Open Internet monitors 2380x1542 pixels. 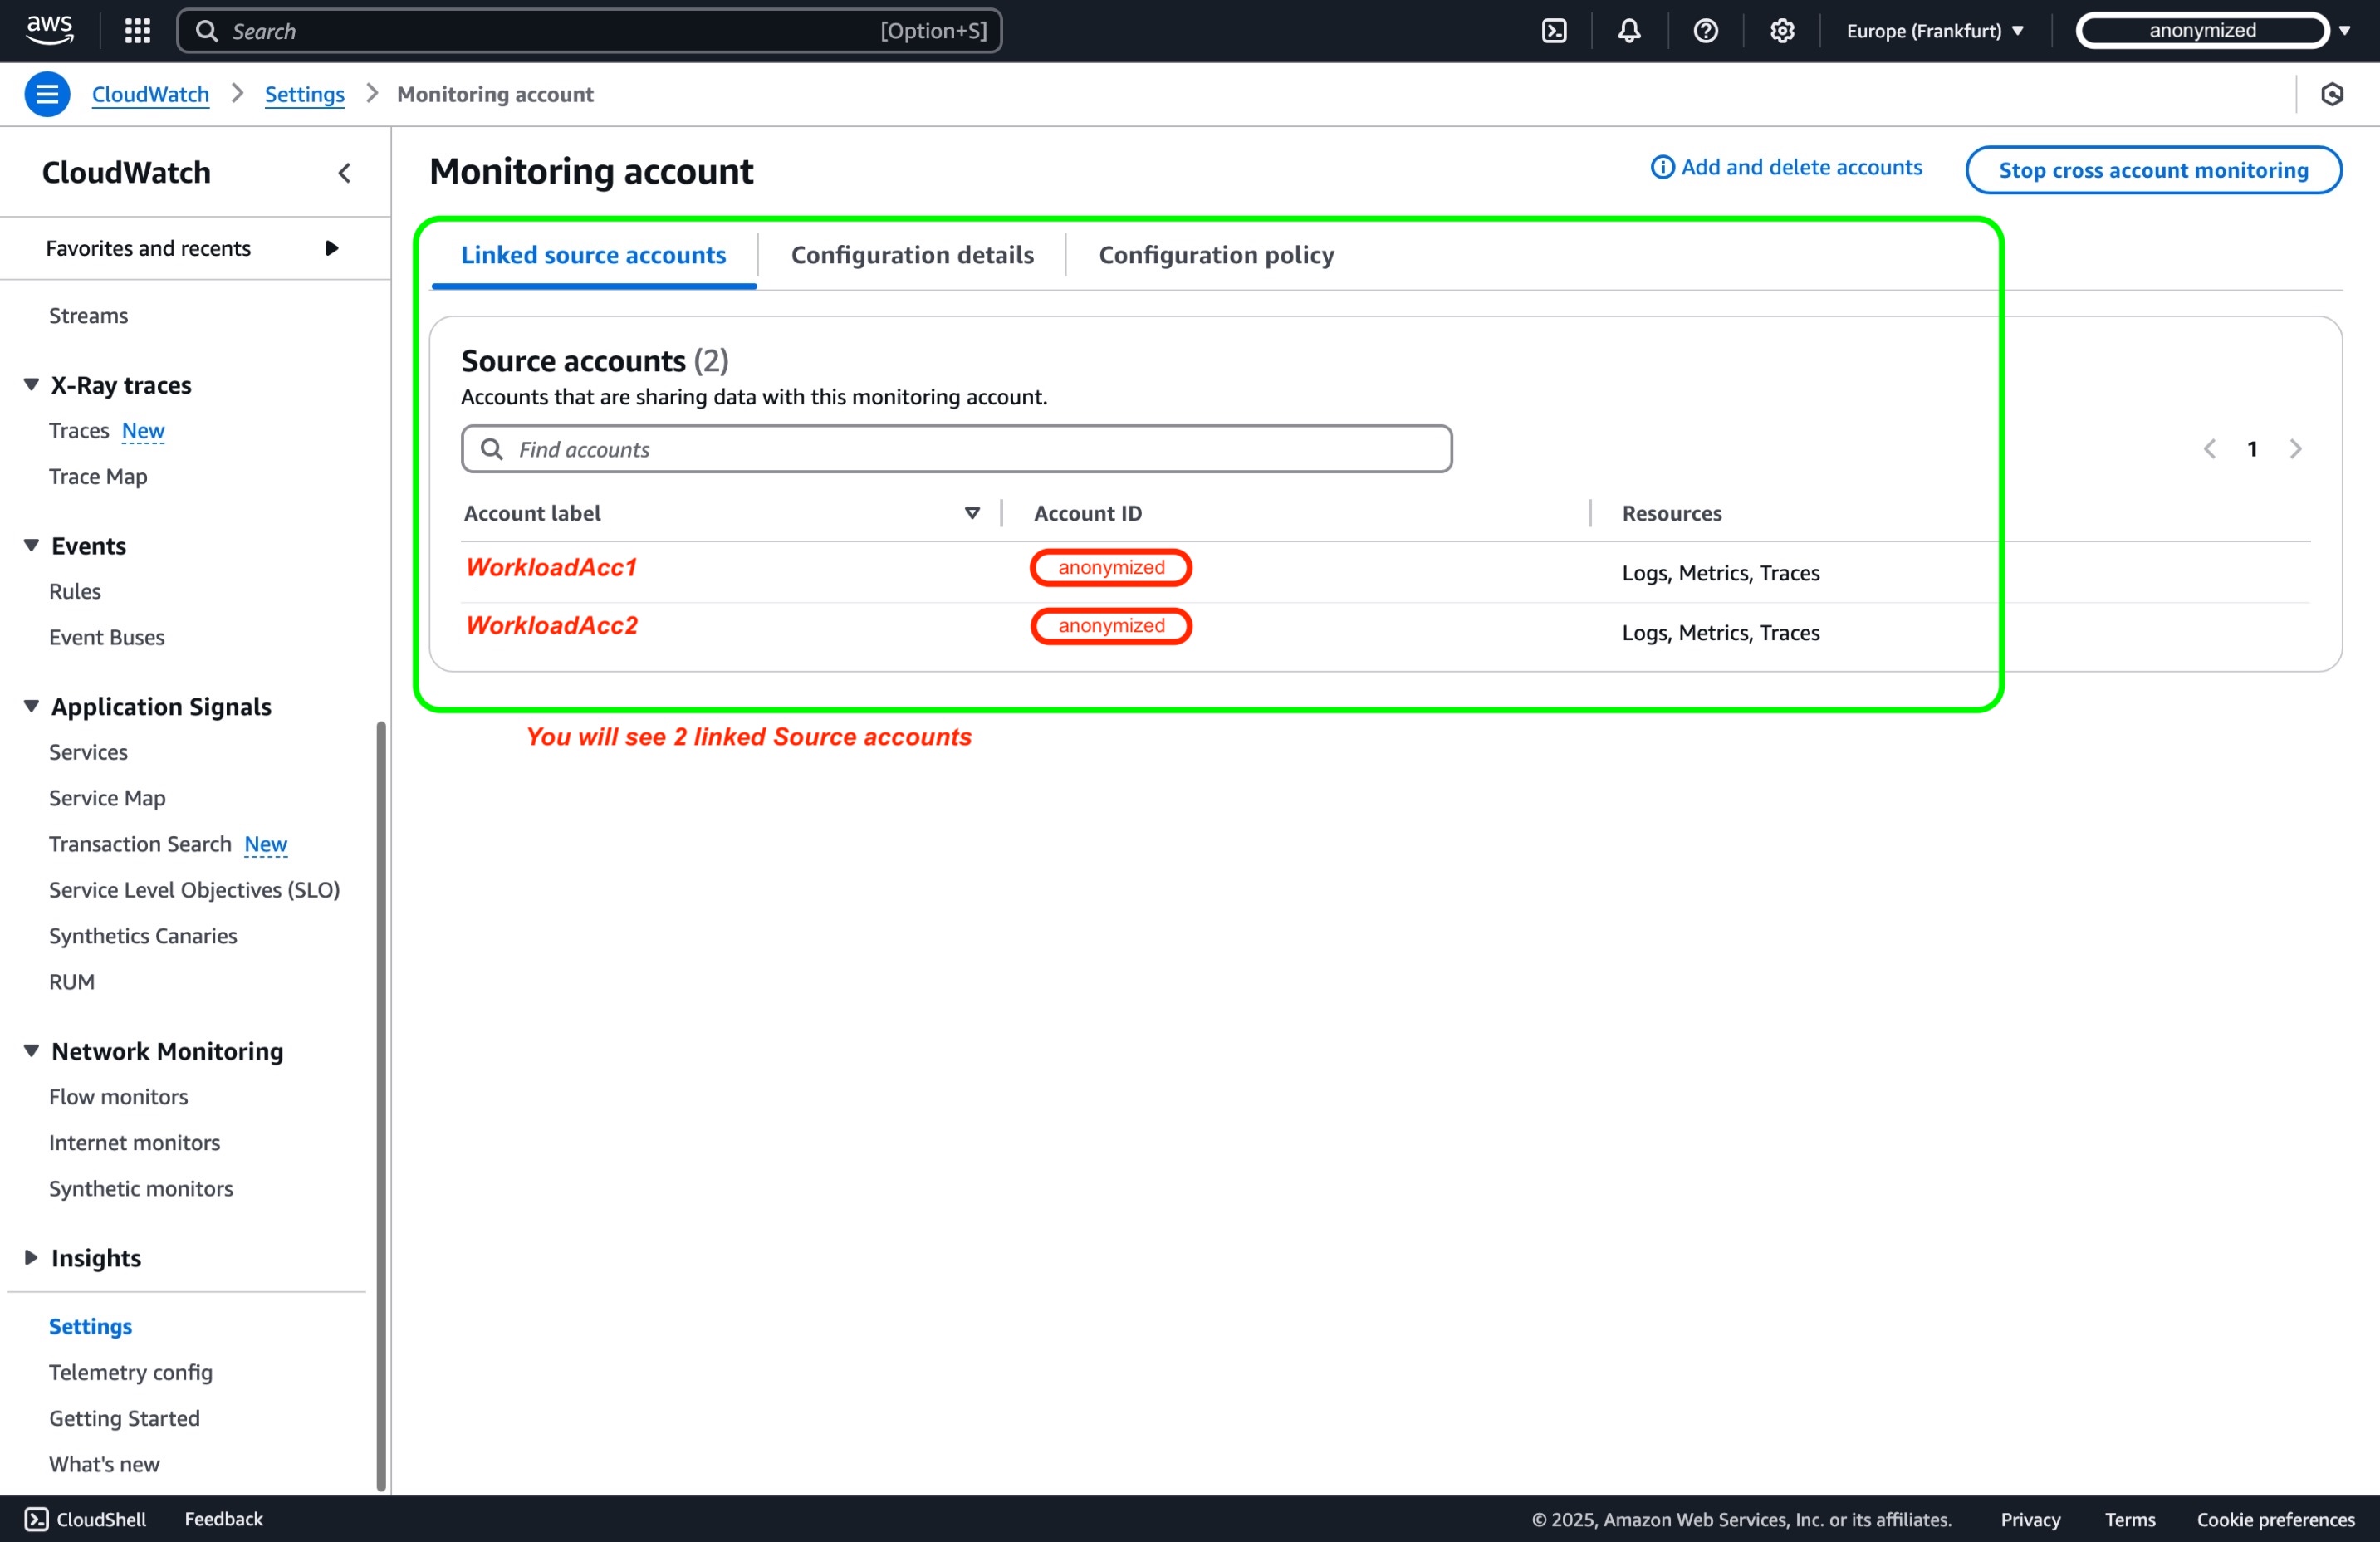point(134,1143)
